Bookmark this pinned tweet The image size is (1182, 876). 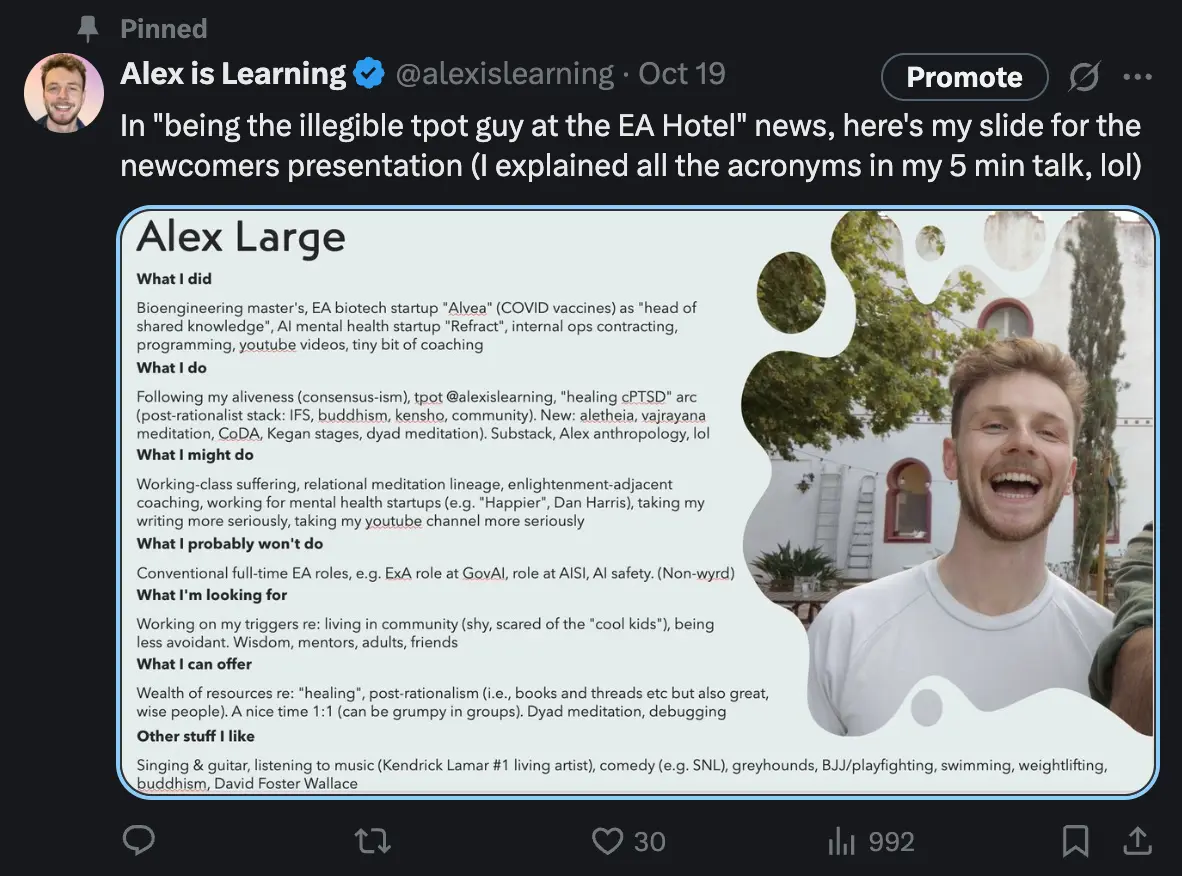pos(1075,841)
